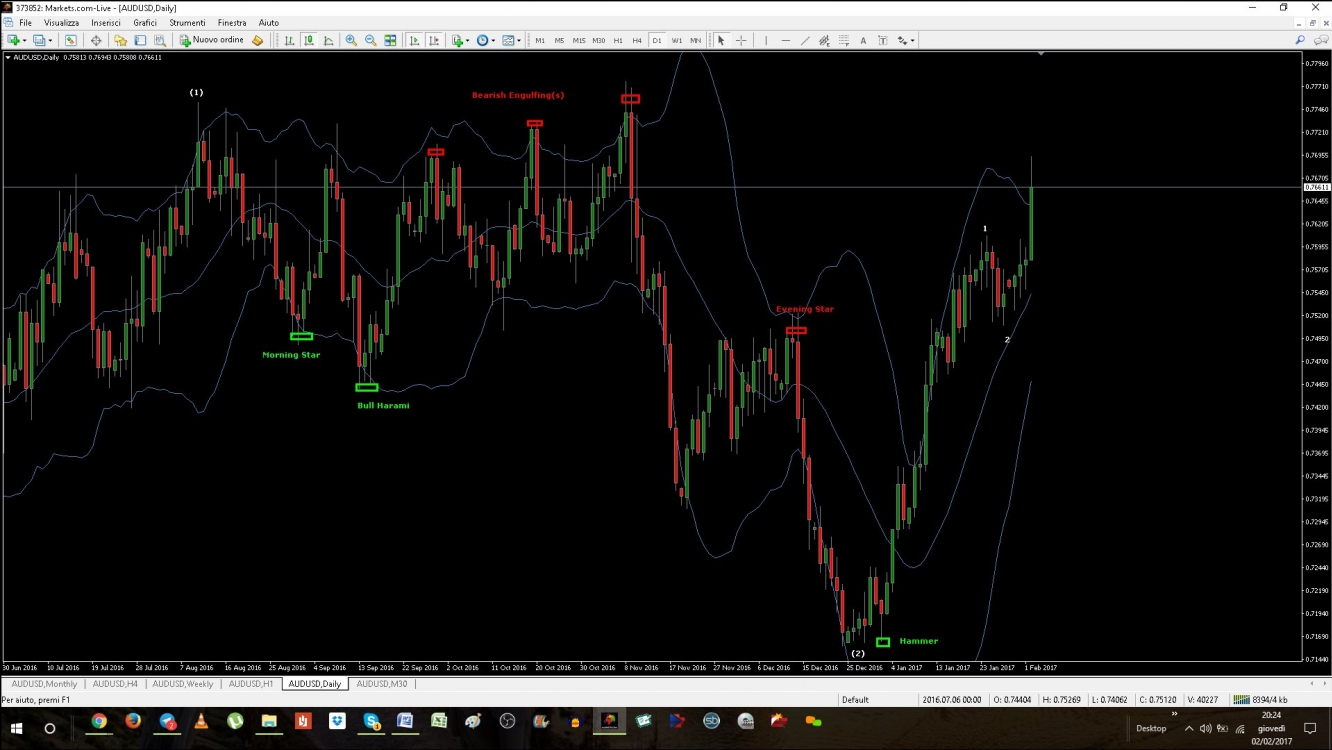The width and height of the screenshot is (1332, 750).
Task: Switch to the AUDUSD,Weekly chart tab
Action: point(185,684)
